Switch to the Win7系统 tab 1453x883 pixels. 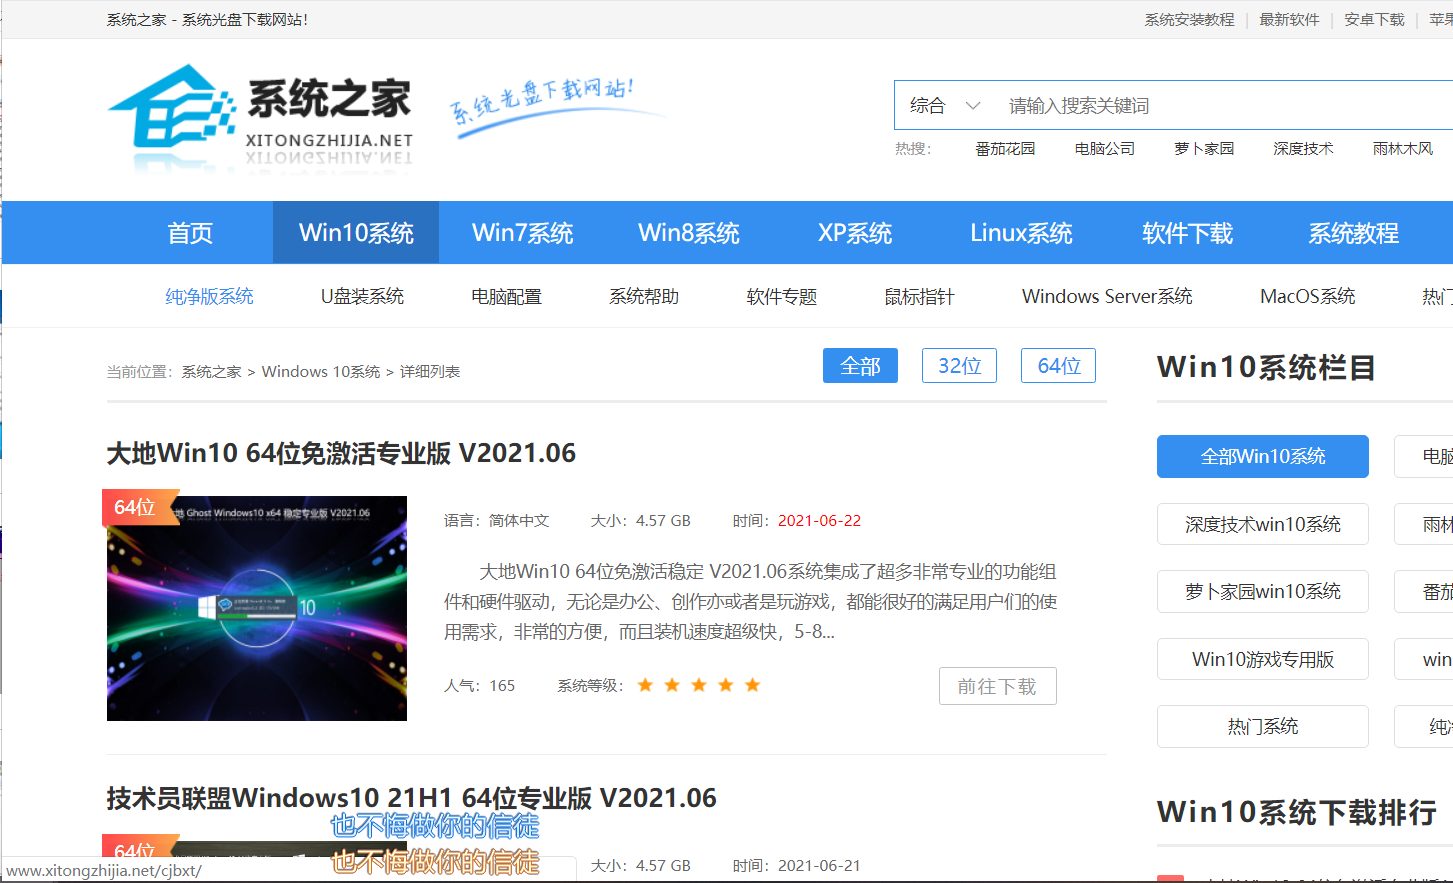(522, 232)
